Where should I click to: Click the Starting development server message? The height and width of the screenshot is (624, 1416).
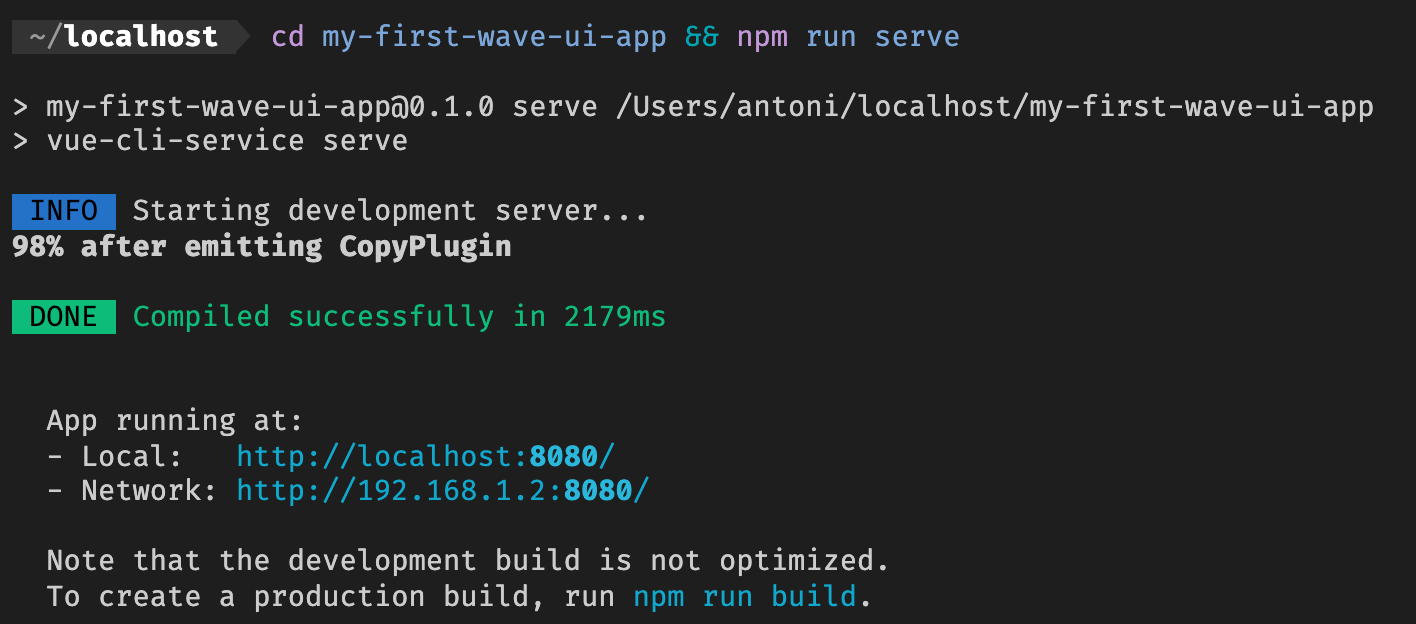pos(390,210)
